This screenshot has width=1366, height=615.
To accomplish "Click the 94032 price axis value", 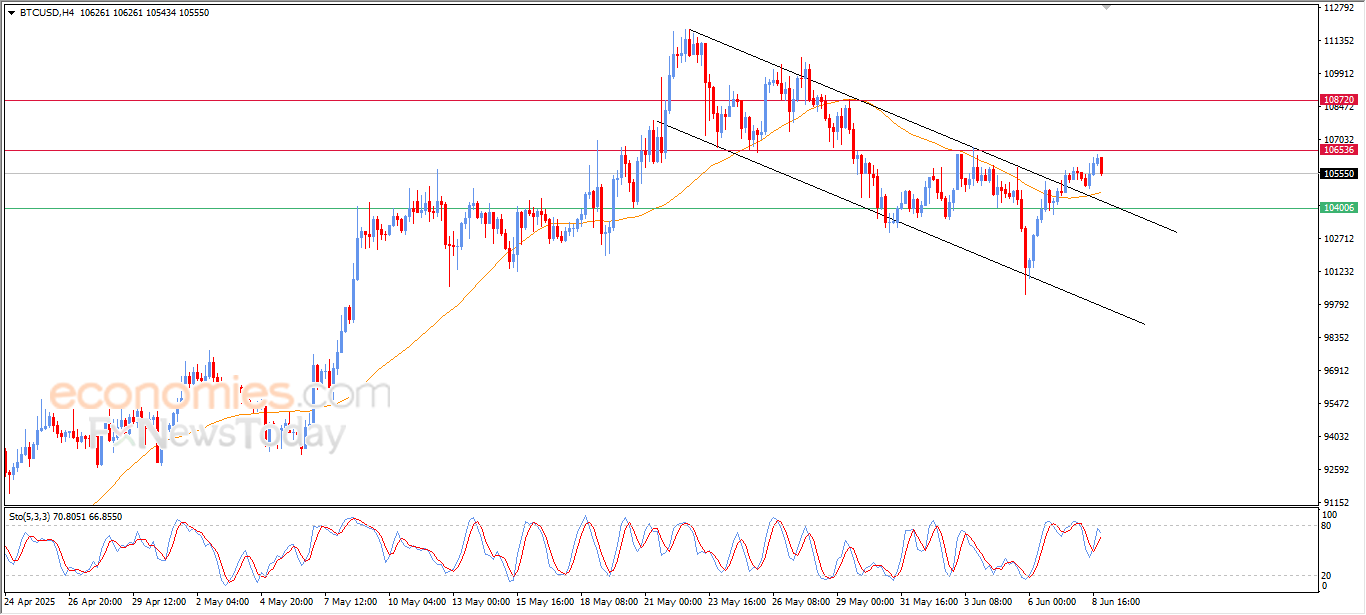I will coord(1336,437).
